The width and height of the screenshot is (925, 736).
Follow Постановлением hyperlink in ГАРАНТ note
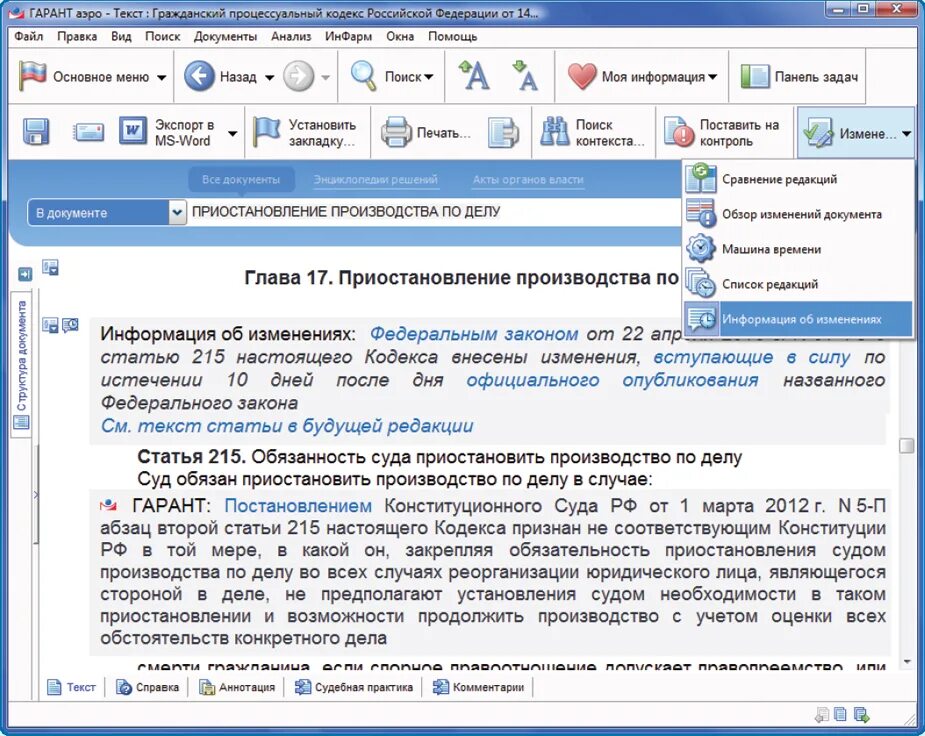pyautogui.click(x=298, y=506)
